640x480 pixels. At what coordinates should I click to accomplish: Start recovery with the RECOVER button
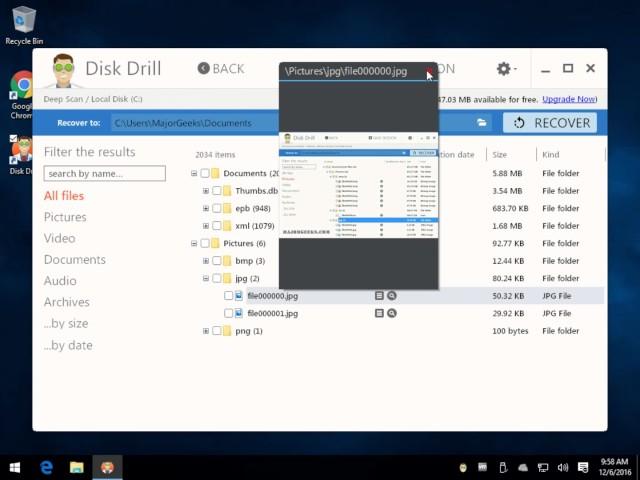pyautogui.click(x=550, y=123)
